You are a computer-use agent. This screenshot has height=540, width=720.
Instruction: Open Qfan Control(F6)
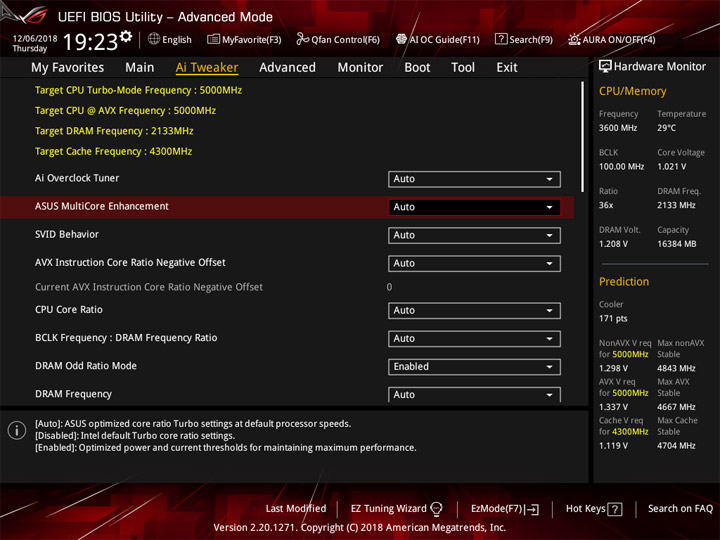coord(338,39)
